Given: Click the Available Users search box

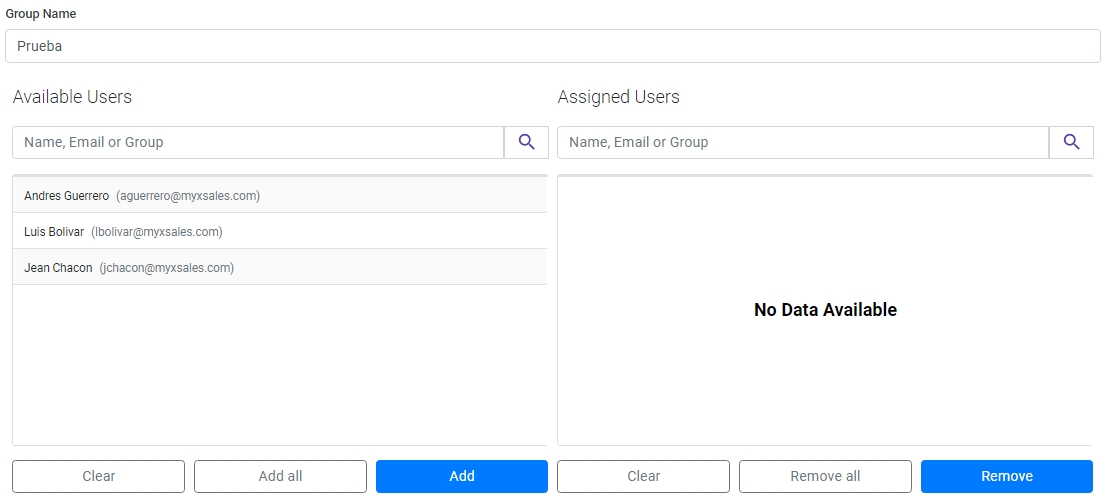Looking at the screenshot, I should [258, 142].
